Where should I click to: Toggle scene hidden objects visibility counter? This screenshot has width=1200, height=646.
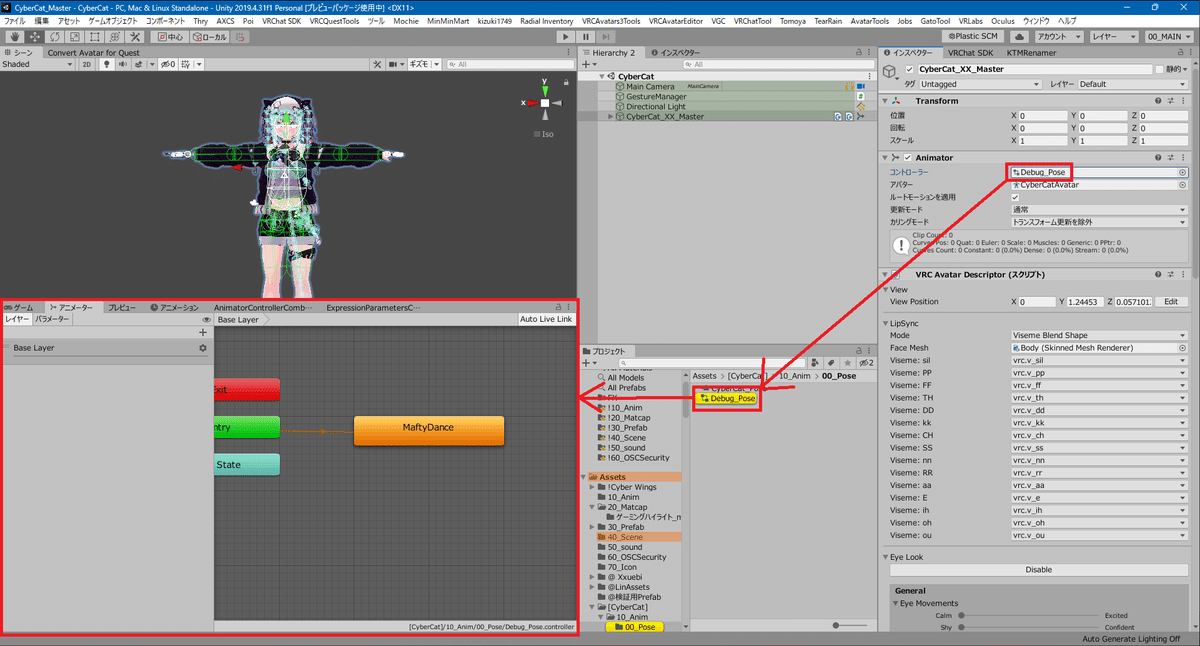(166, 64)
